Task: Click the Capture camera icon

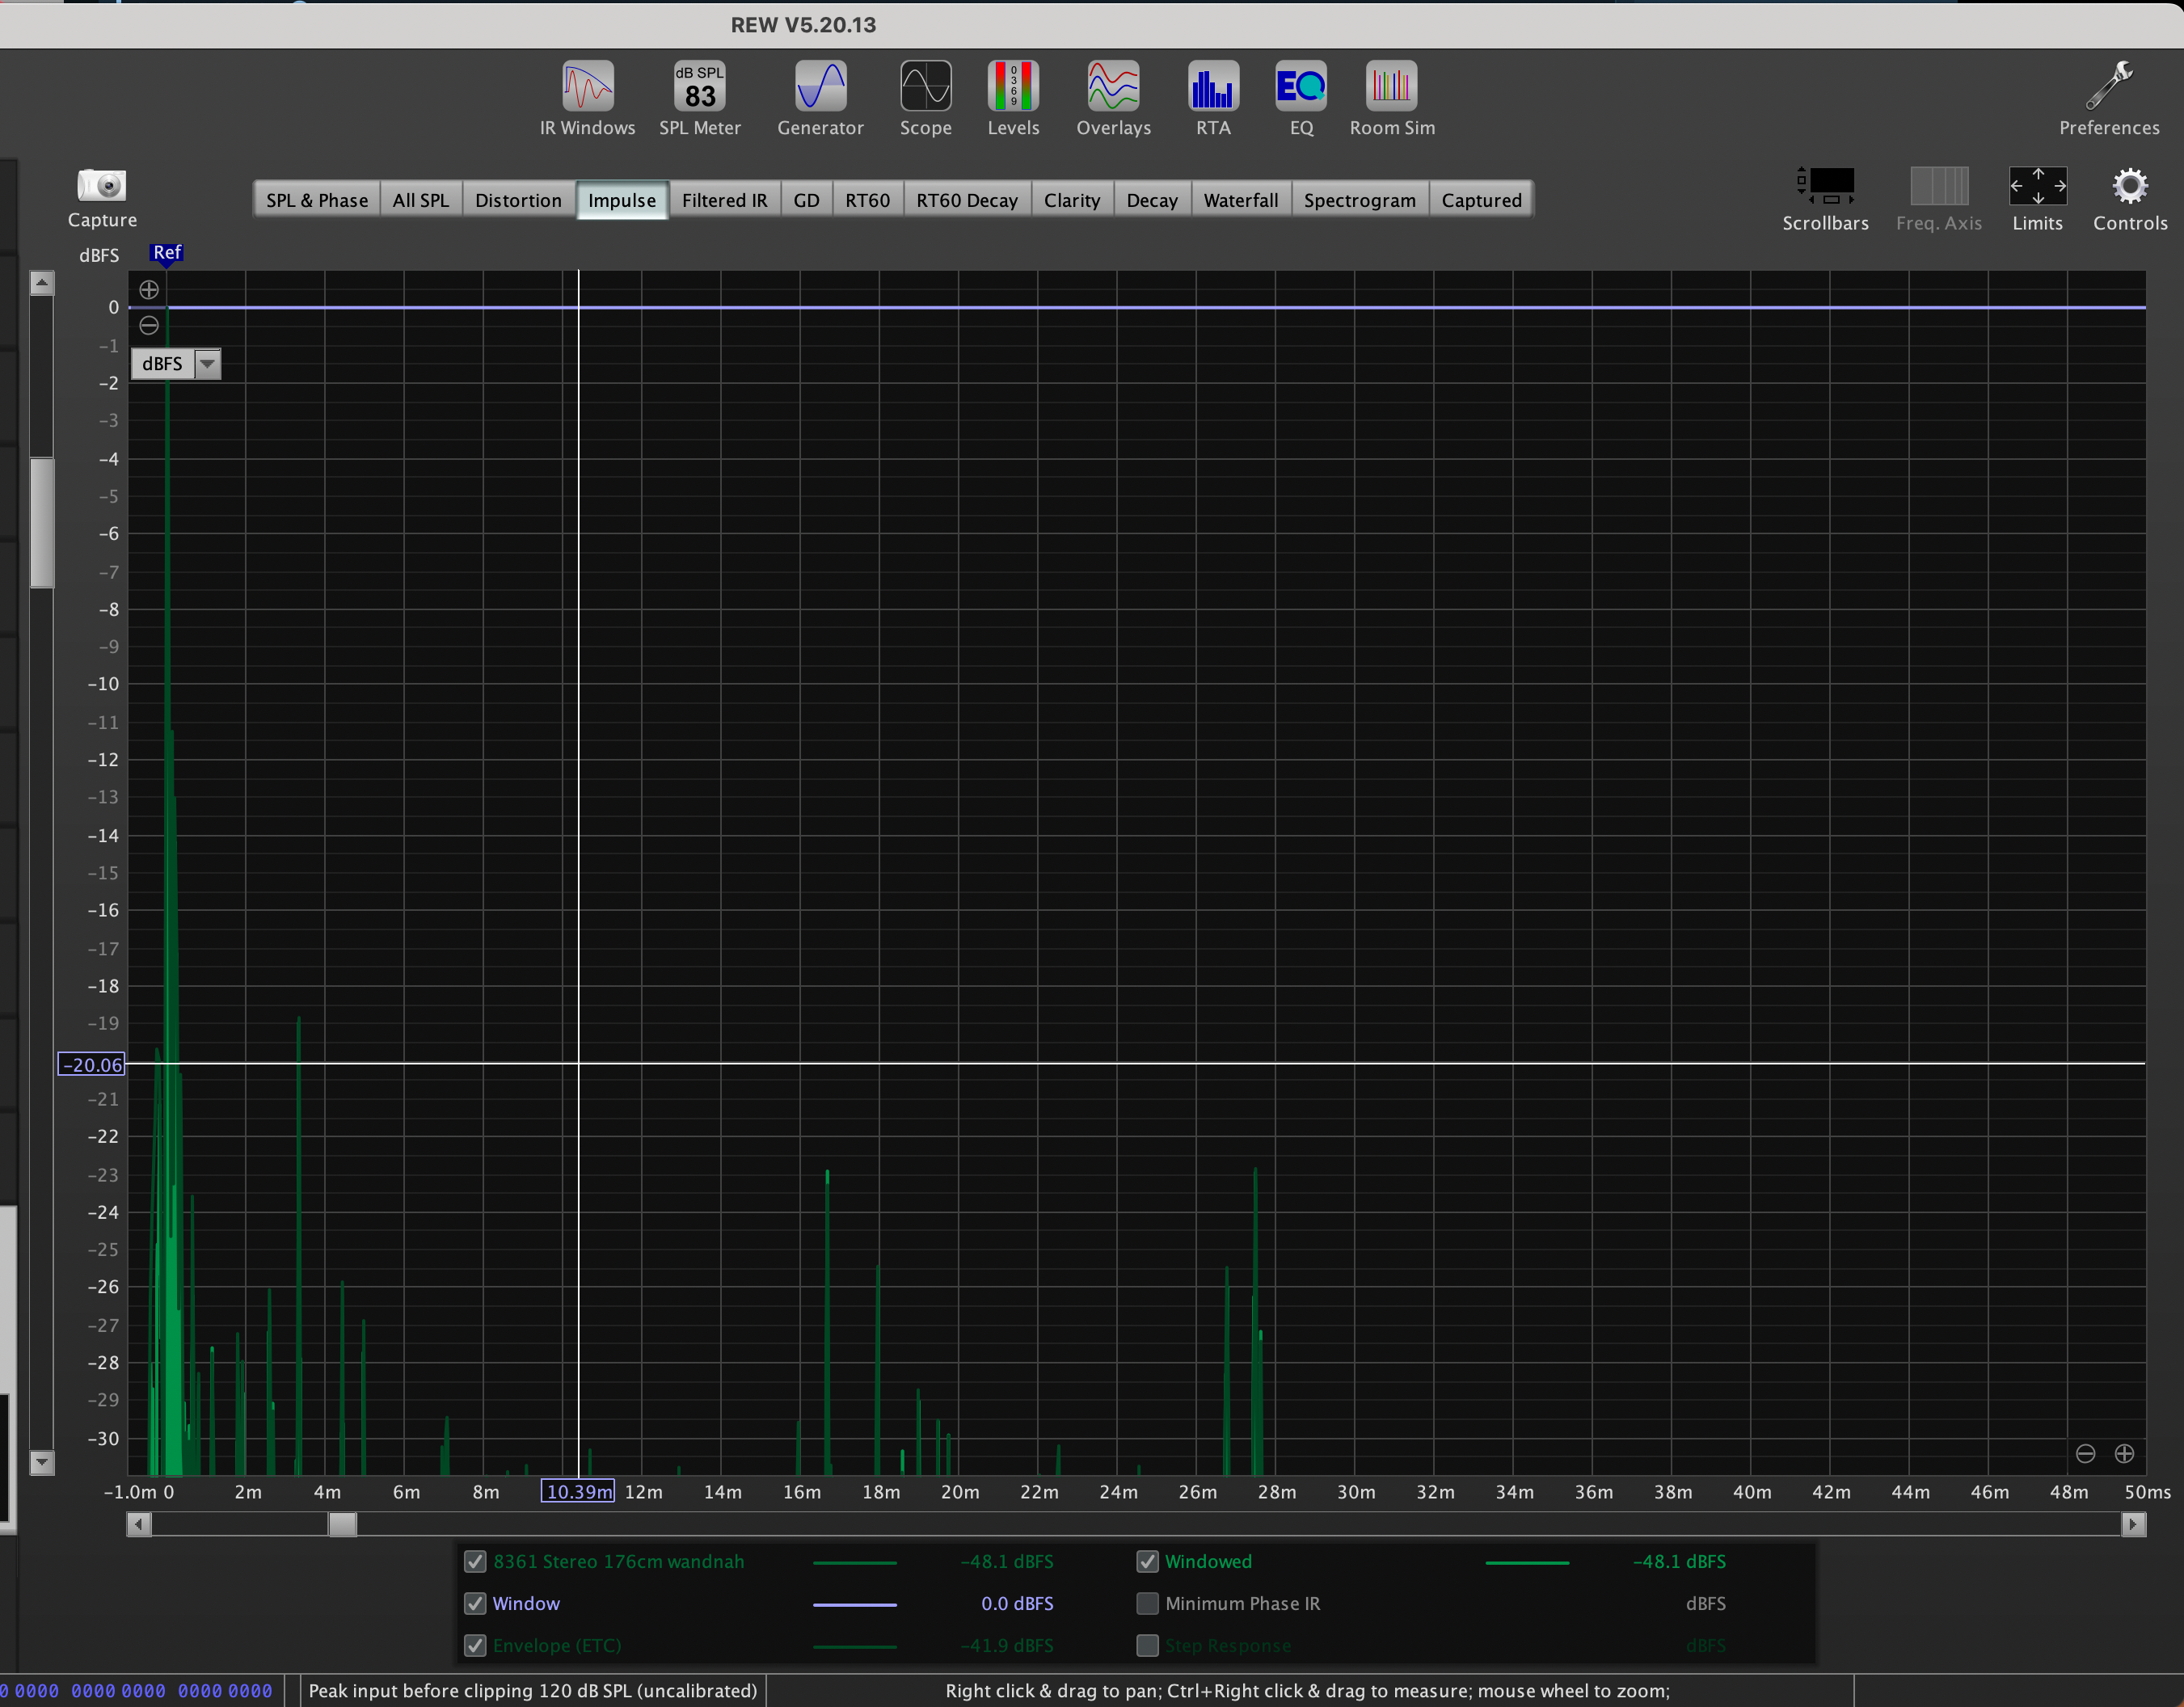Action: [101, 186]
